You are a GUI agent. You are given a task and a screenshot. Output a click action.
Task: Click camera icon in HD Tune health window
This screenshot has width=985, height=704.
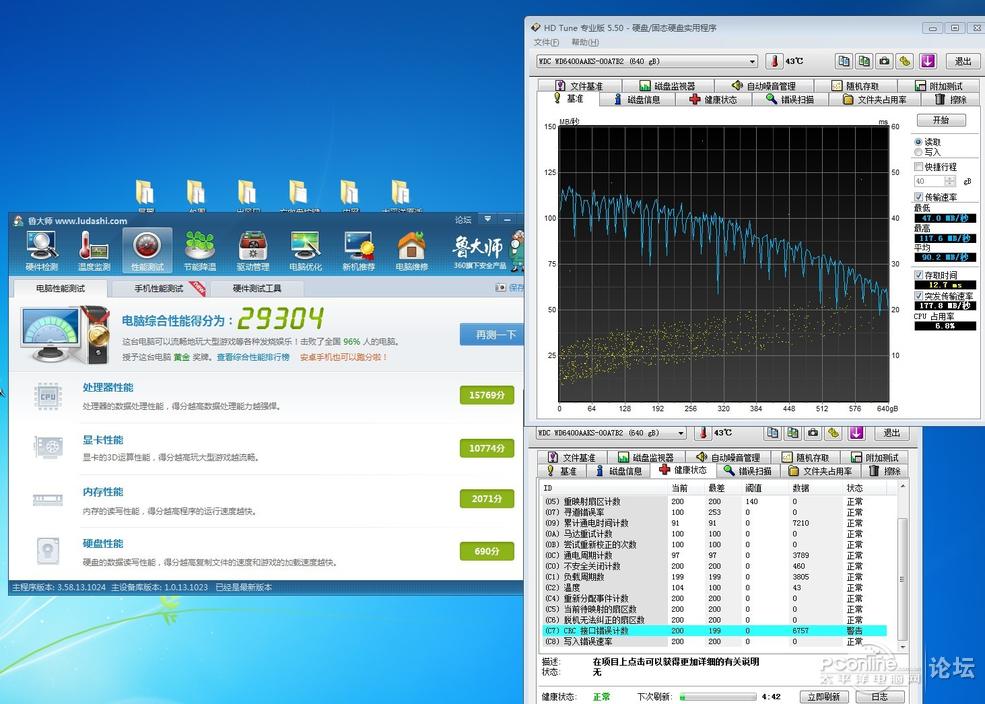coord(813,433)
